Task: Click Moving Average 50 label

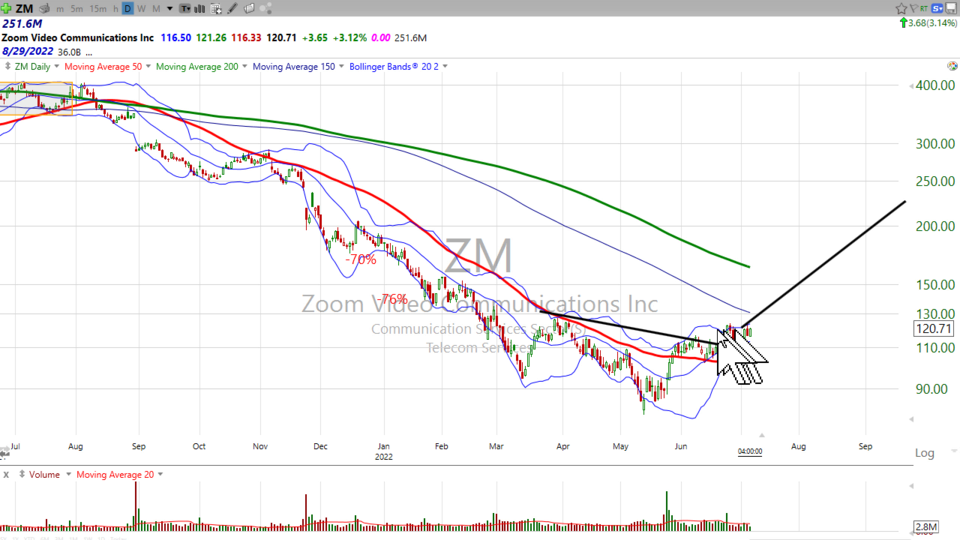Action: coord(103,66)
